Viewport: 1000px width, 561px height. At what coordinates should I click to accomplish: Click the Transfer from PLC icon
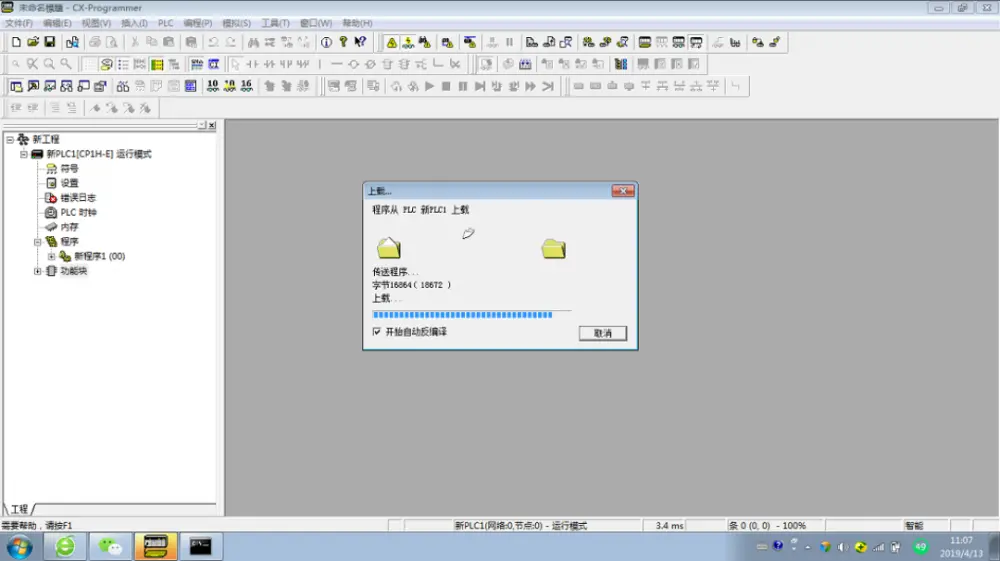point(548,42)
